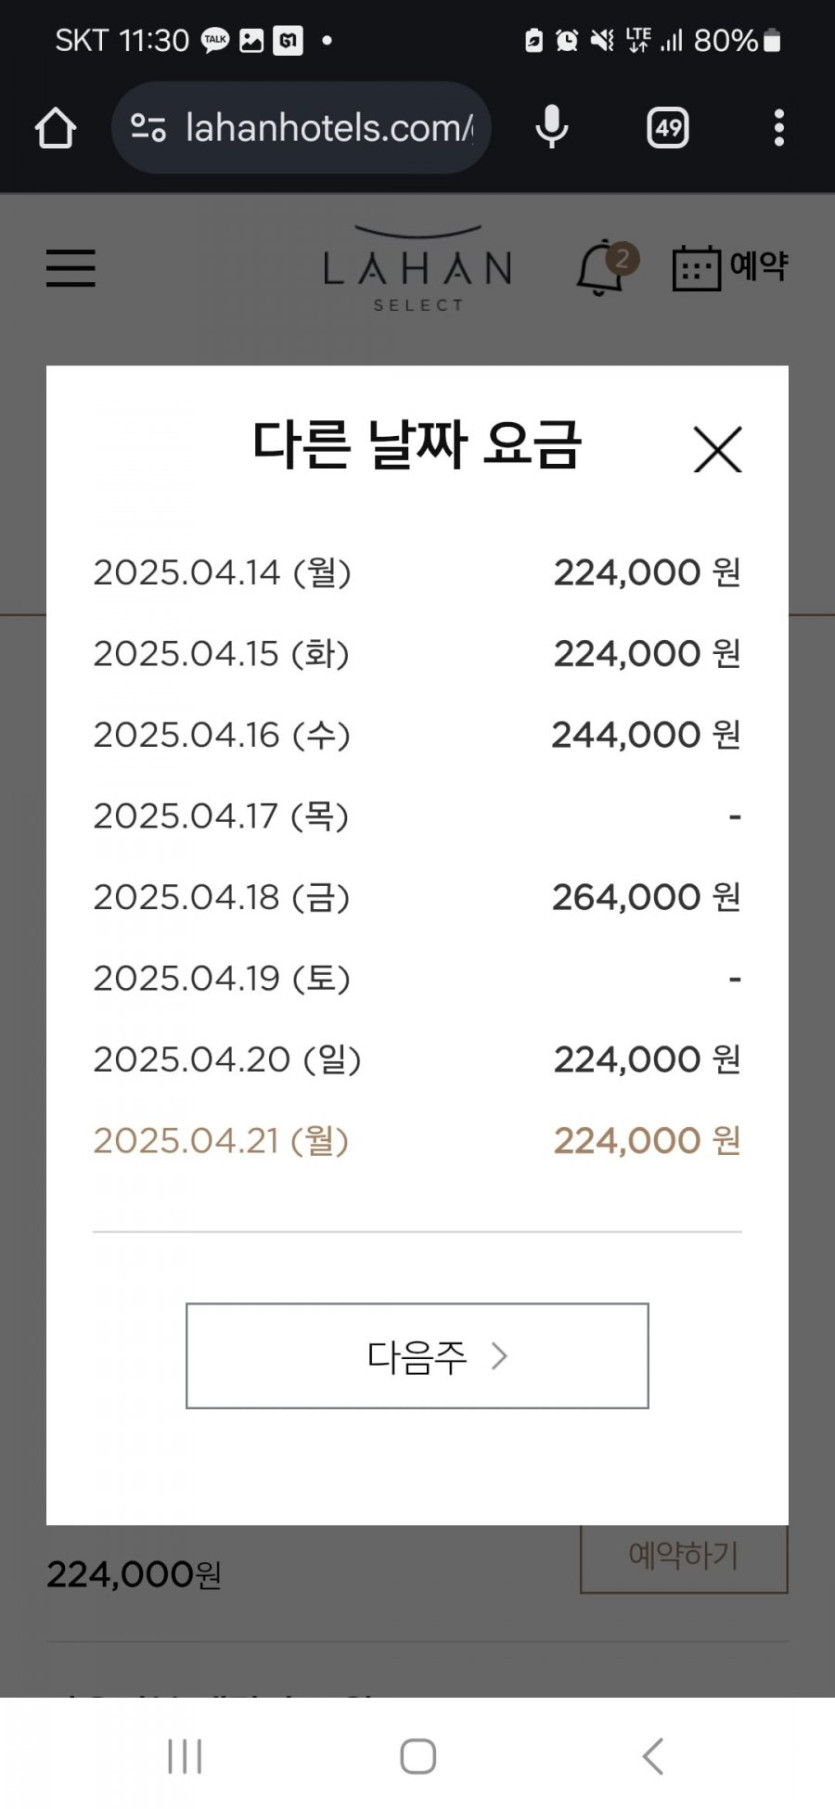Tap the calendar 예약 reservation icon
Viewport: 835px width, 1809px height.
point(730,267)
